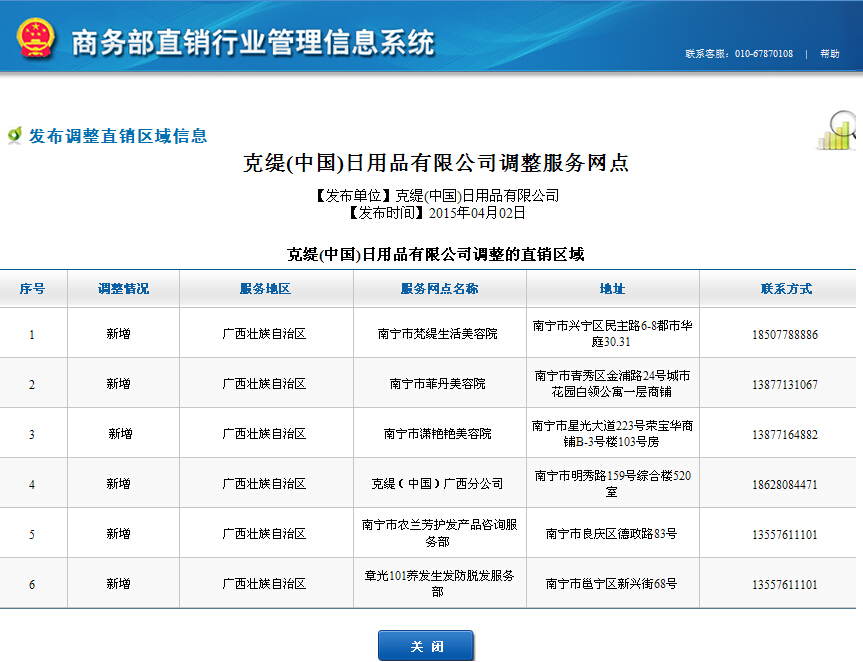The image size is (863, 662).
Task: Click the address 南宁市良庆区德政路83号
Action: coord(611,534)
